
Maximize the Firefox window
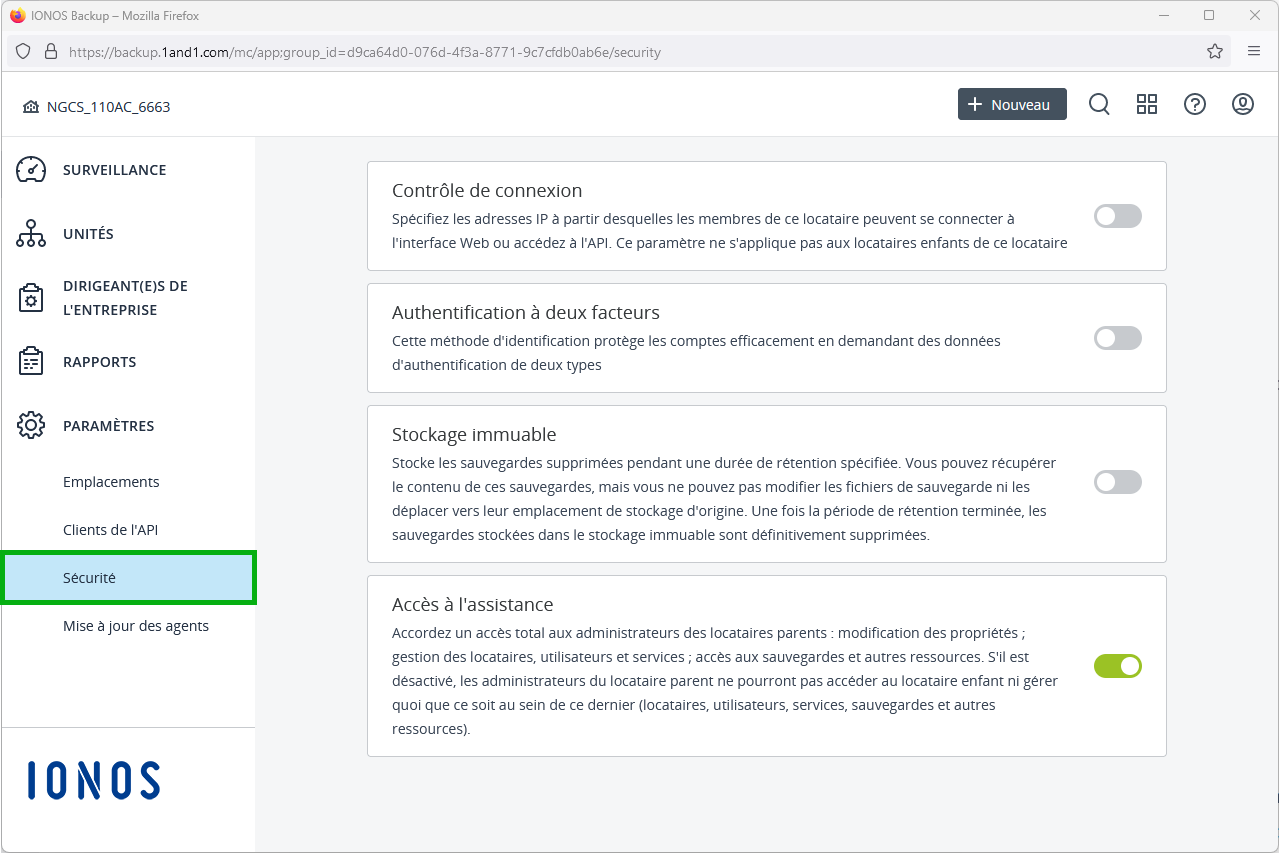[1209, 16]
